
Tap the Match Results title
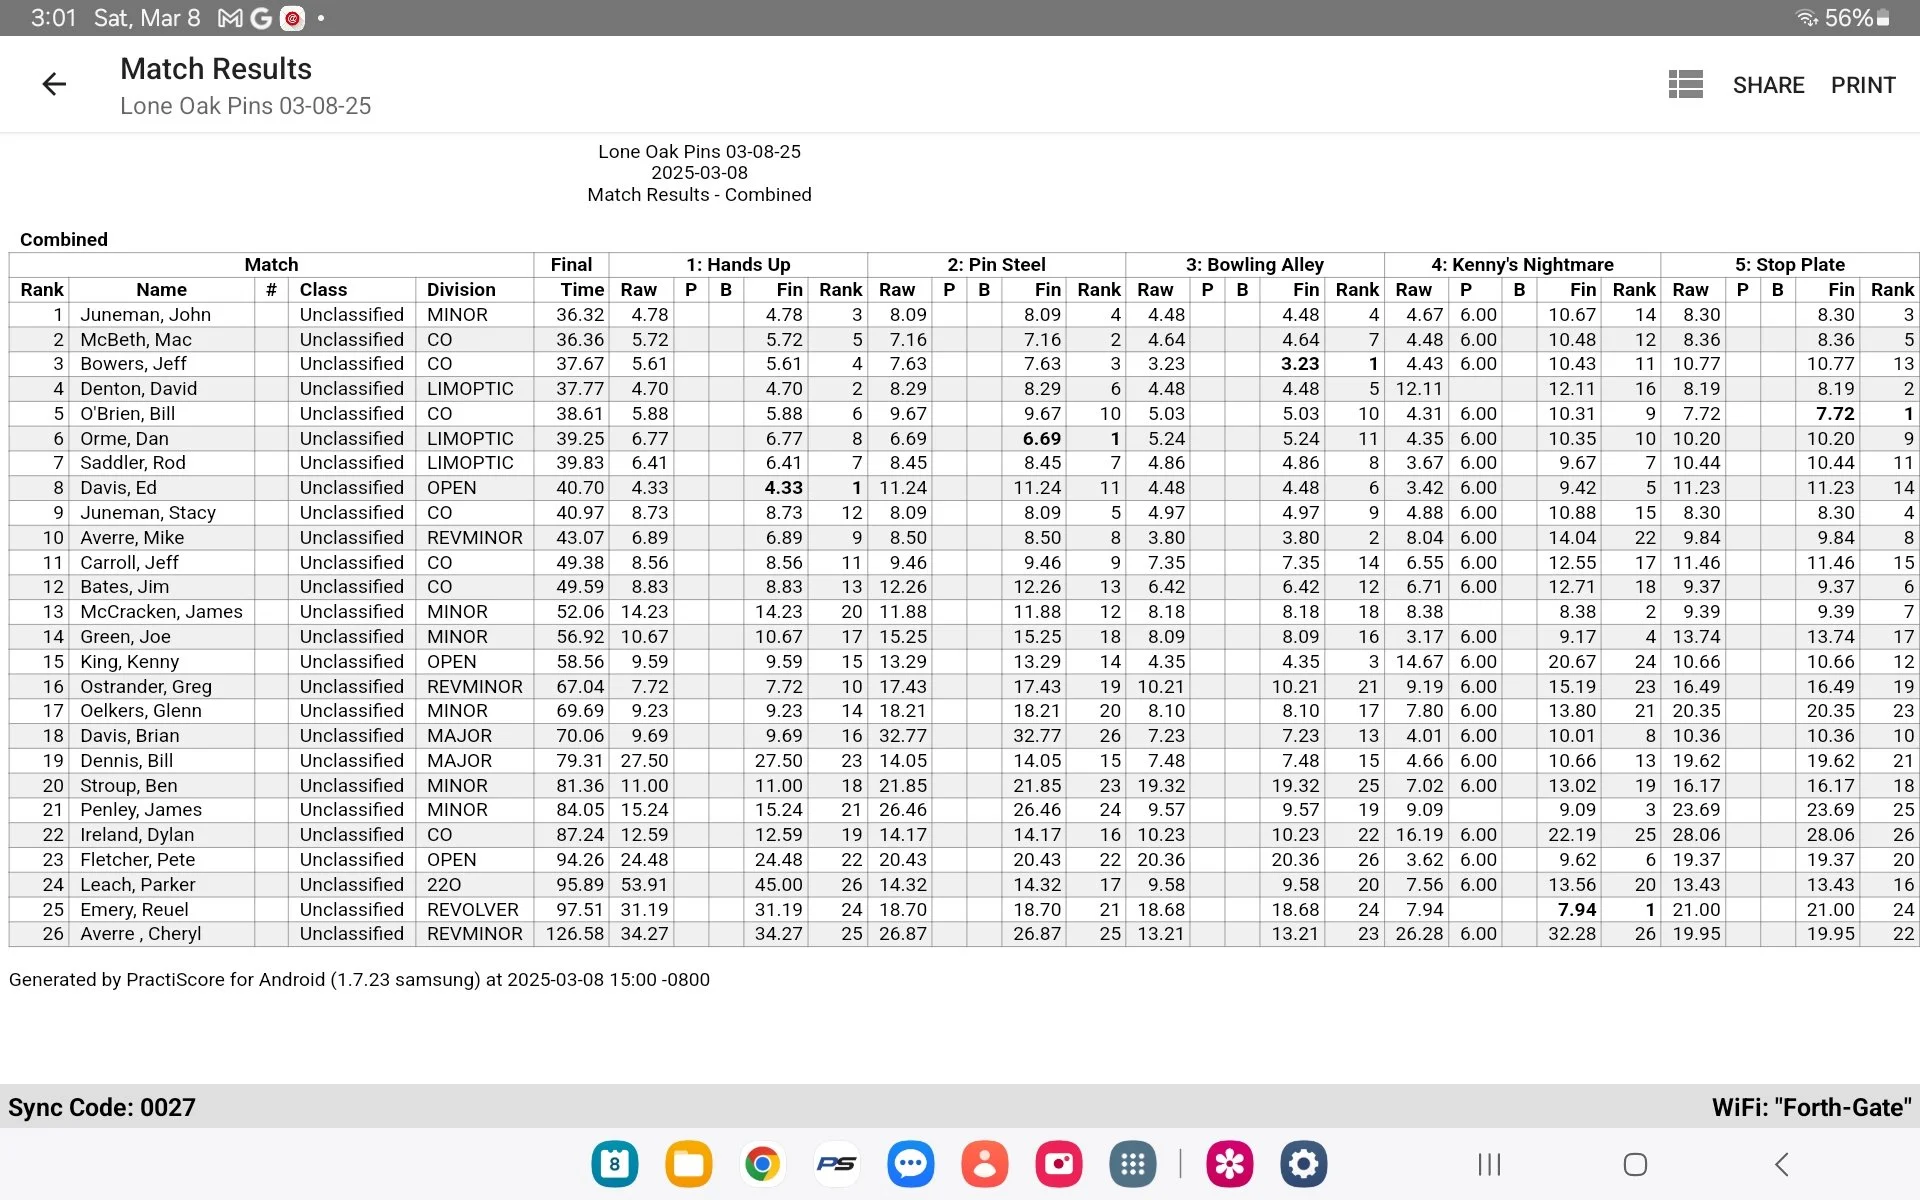[x=216, y=69]
